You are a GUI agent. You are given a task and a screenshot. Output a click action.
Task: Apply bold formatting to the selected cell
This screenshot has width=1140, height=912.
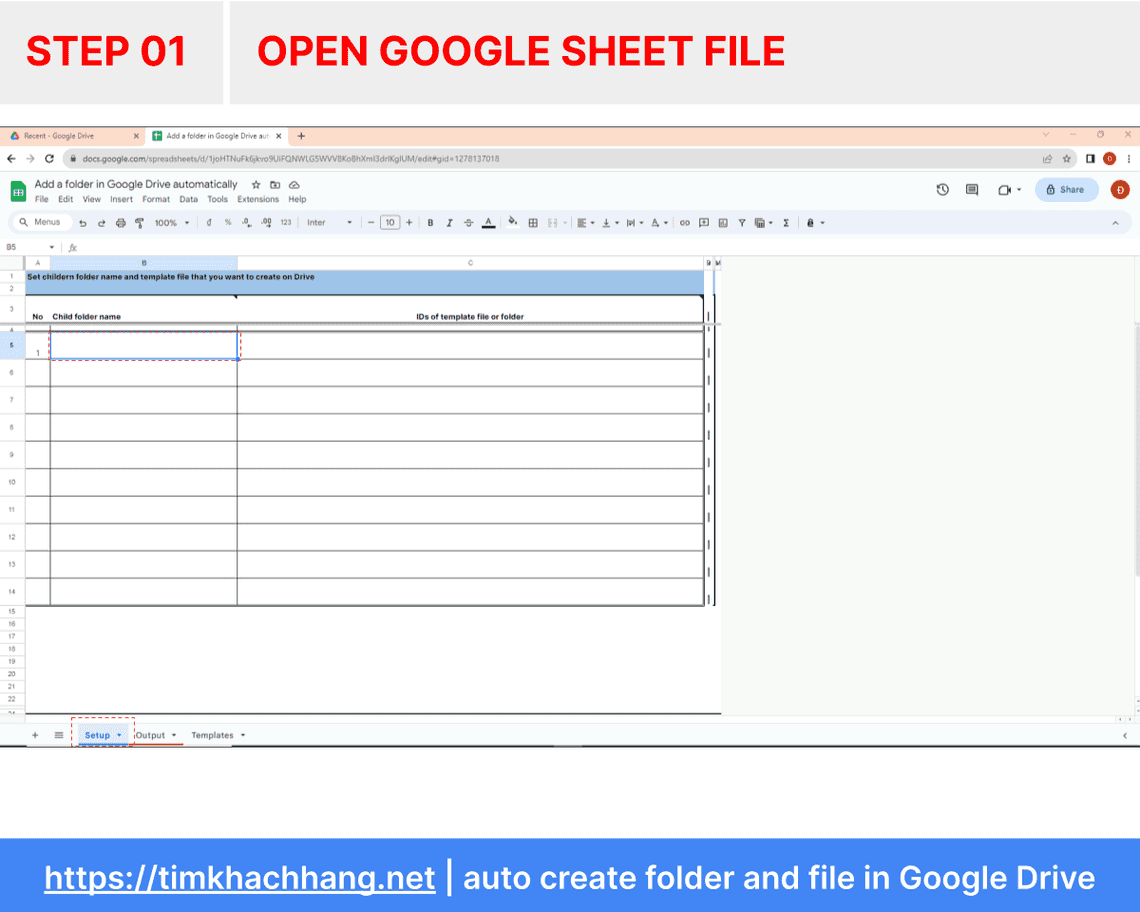click(x=430, y=222)
